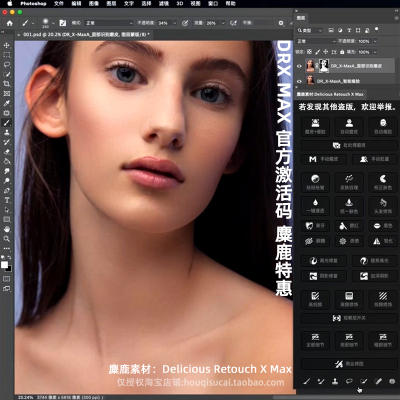Open the layer blend mode dropdown

[316, 41]
